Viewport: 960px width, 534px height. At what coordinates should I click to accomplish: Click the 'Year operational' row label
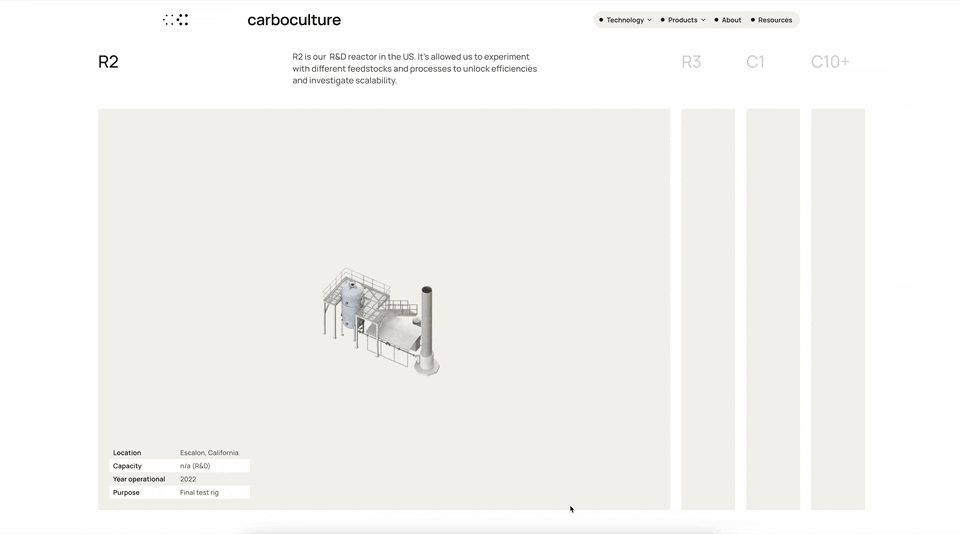(139, 479)
